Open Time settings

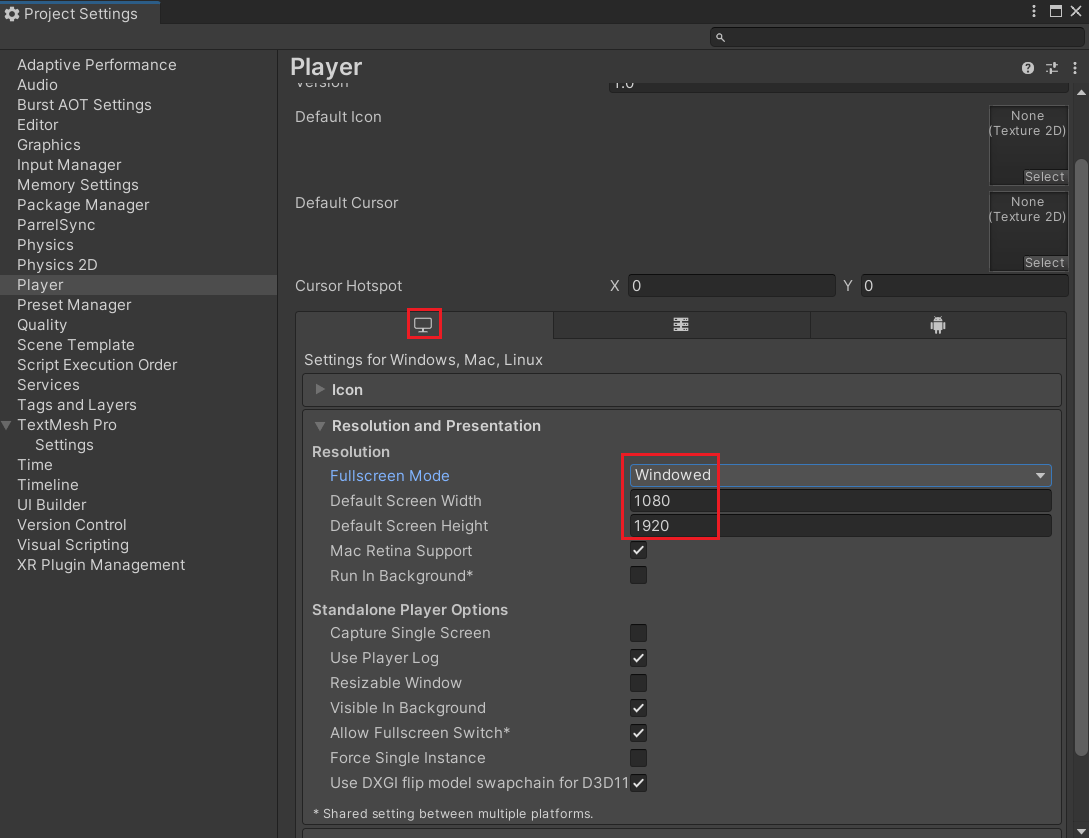35,465
